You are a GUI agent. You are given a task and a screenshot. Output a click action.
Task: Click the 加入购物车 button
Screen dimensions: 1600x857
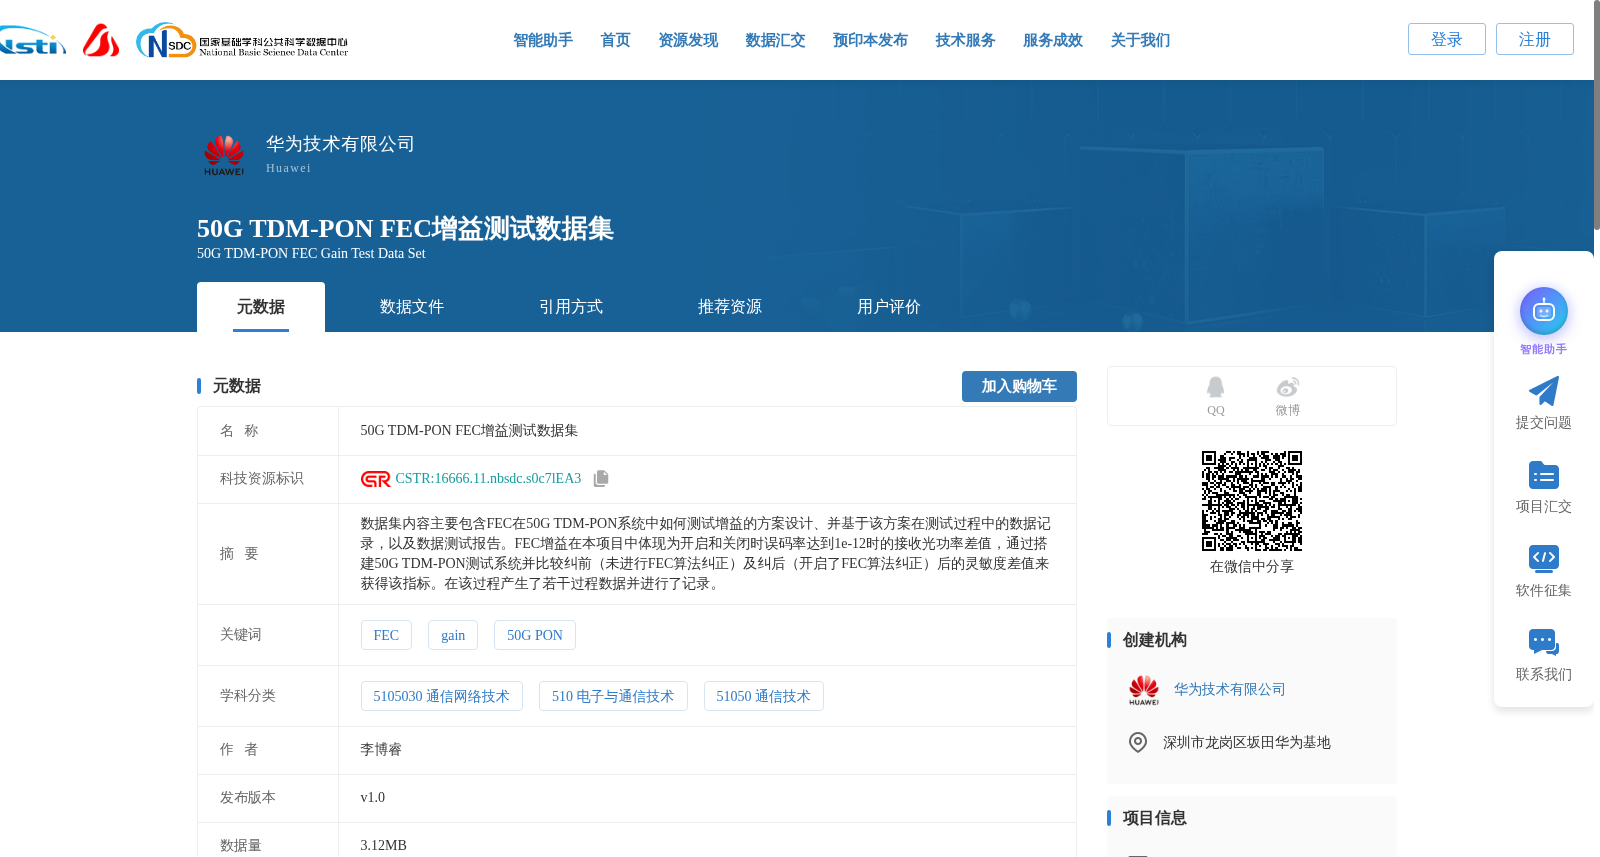point(1019,386)
